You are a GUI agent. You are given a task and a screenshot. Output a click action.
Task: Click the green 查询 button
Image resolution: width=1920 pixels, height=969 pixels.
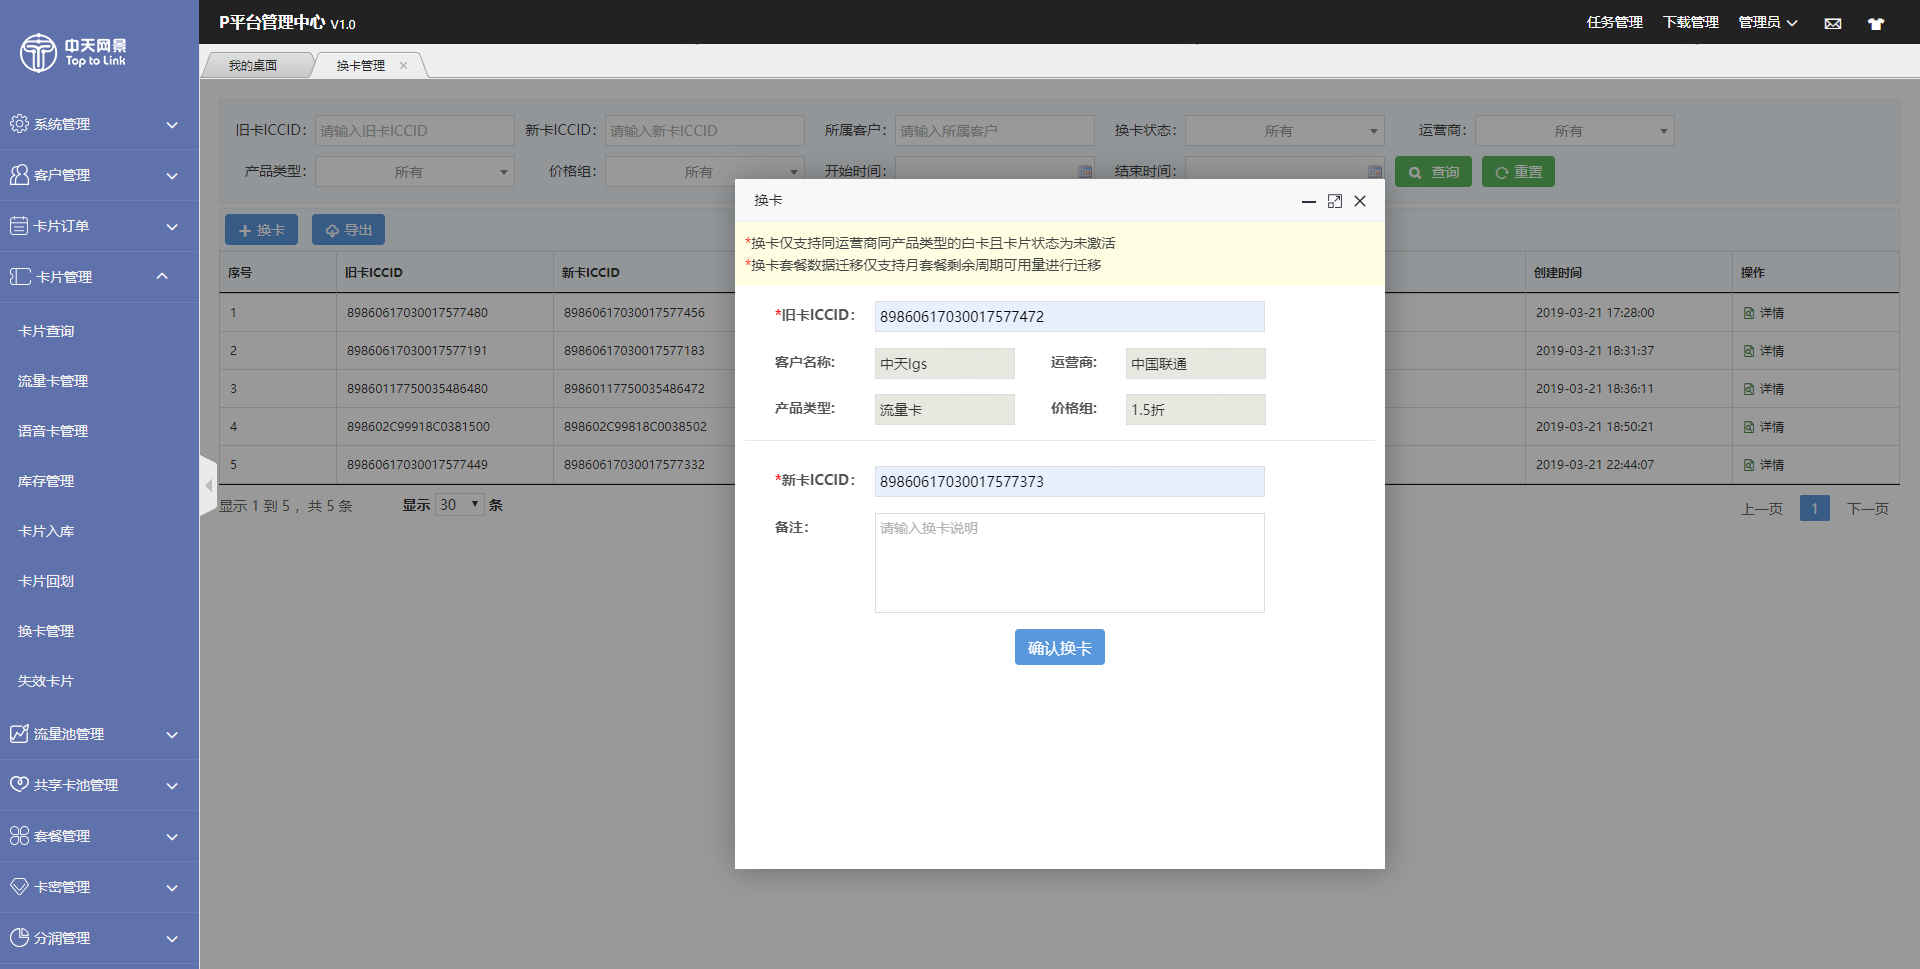tap(1433, 172)
